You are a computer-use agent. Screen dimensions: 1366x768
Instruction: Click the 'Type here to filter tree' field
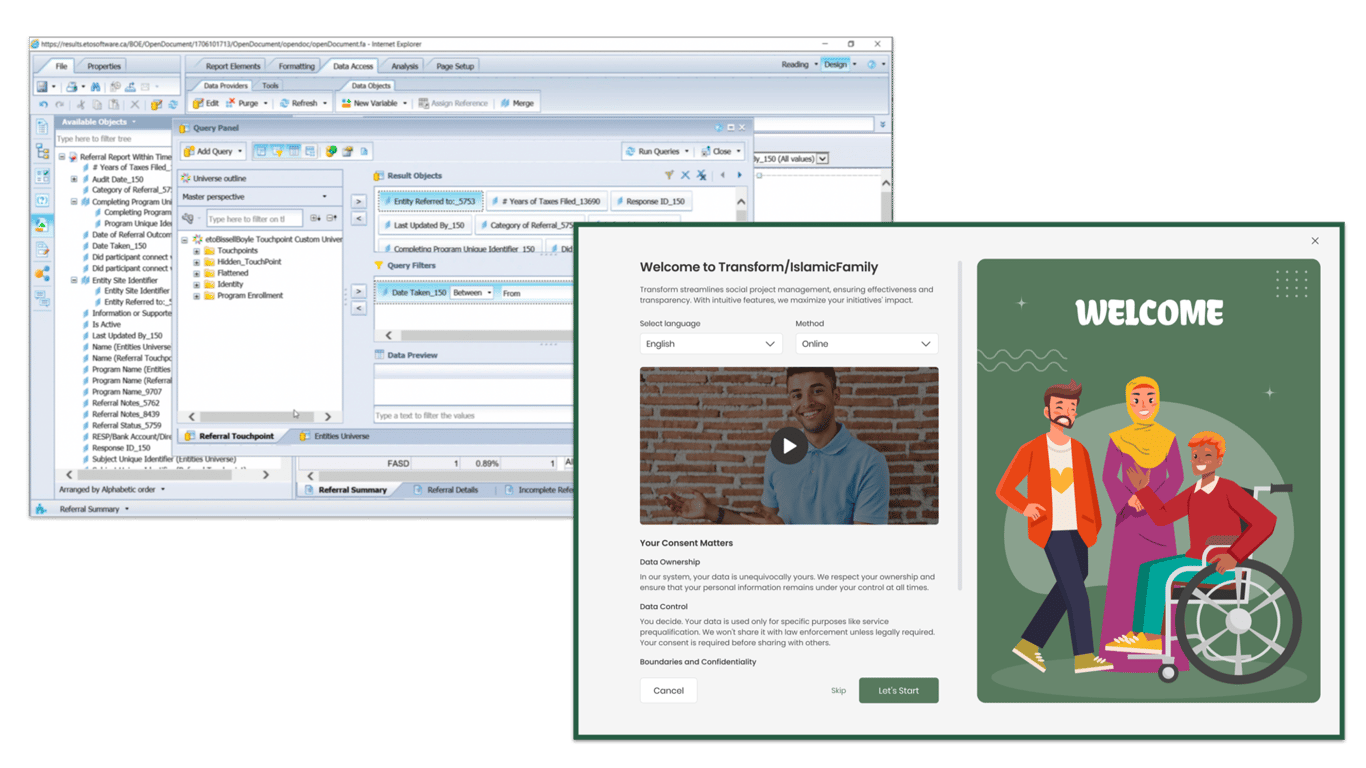(112, 139)
